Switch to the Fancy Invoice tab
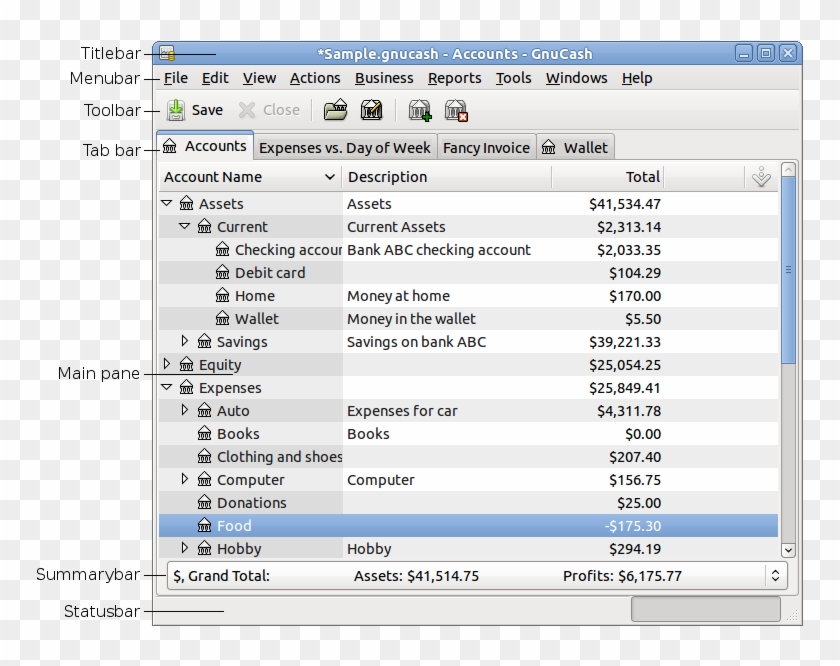 click(x=486, y=147)
